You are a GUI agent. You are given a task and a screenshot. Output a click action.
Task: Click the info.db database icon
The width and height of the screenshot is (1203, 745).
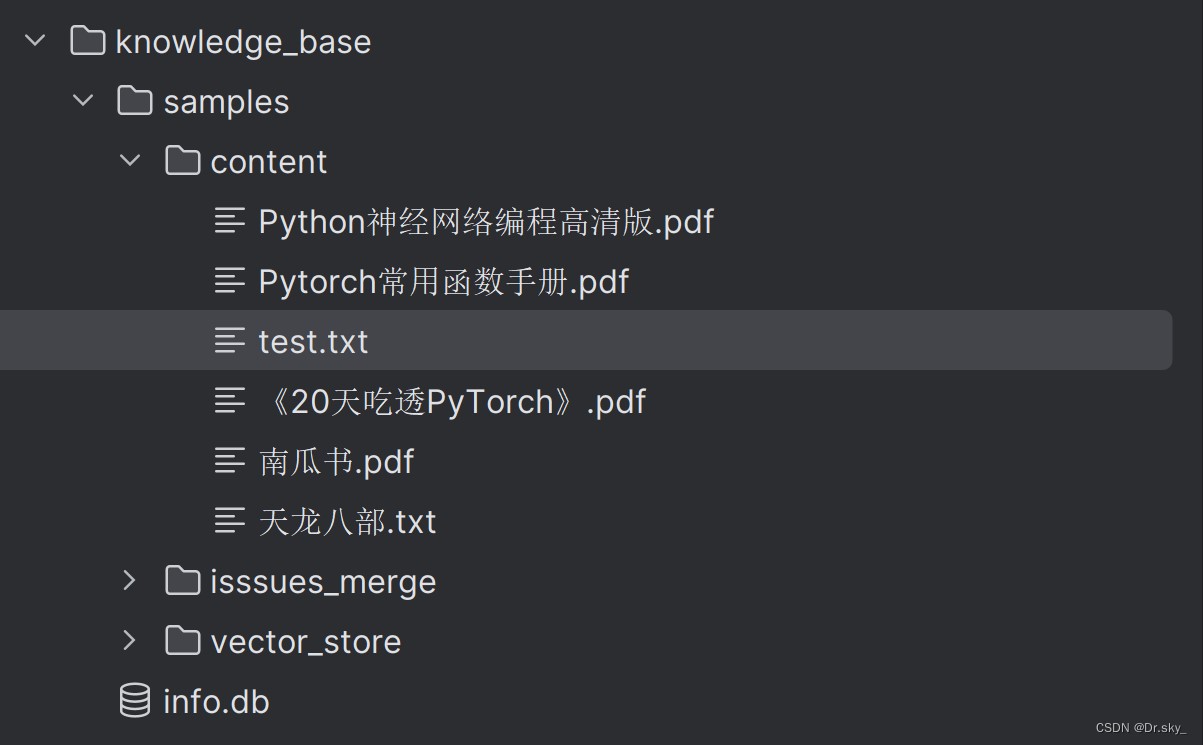(x=135, y=701)
